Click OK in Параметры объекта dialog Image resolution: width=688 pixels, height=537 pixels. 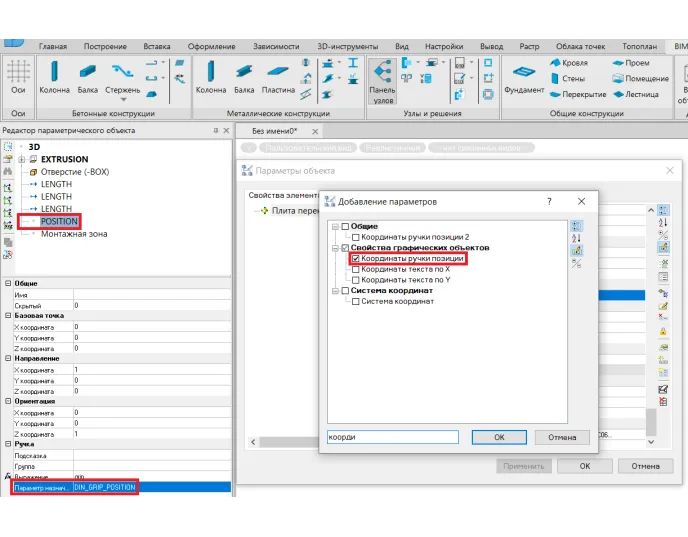(x=585, y=466)
